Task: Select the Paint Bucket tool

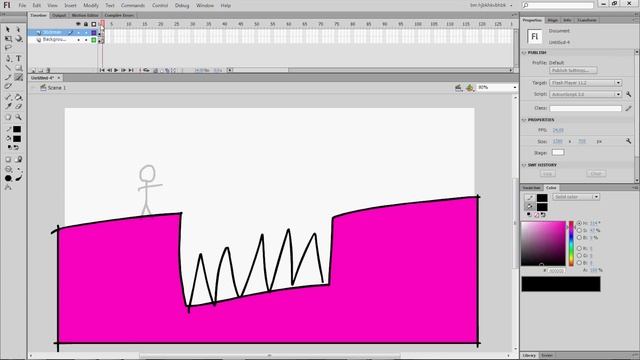Action: [19, 97]
